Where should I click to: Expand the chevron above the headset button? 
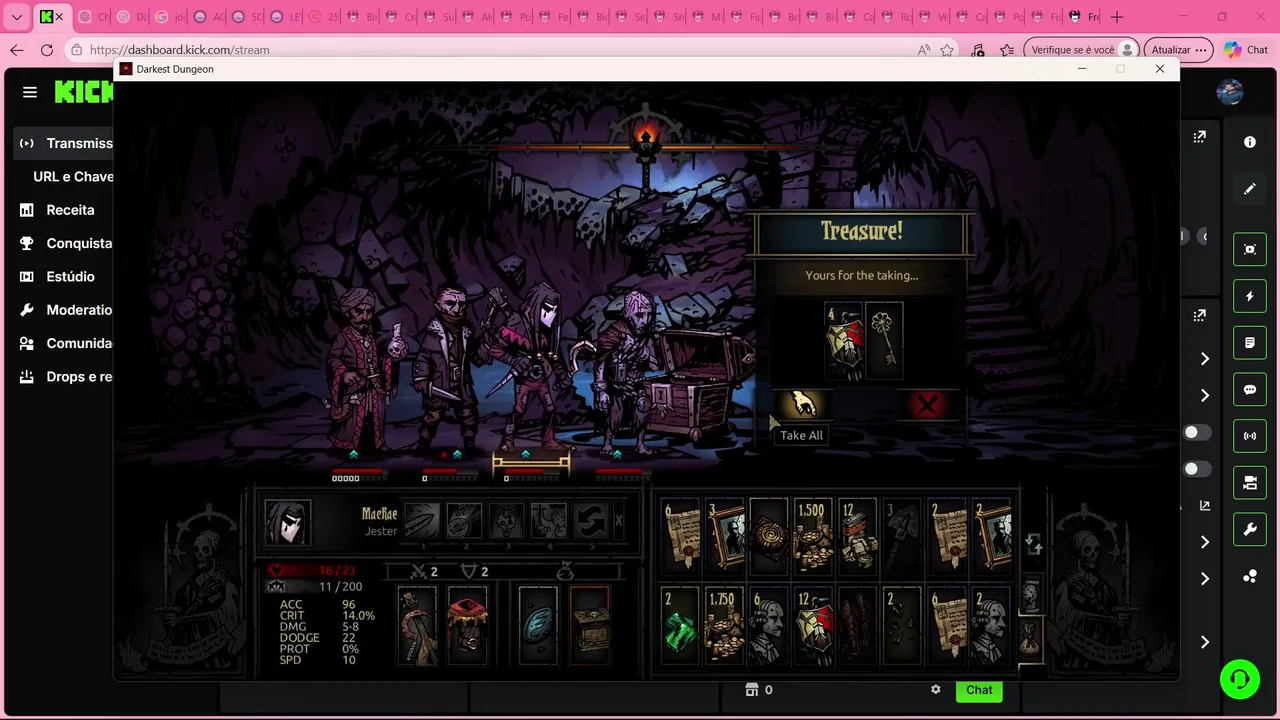pyautogui.click(x=1205, y=642)
